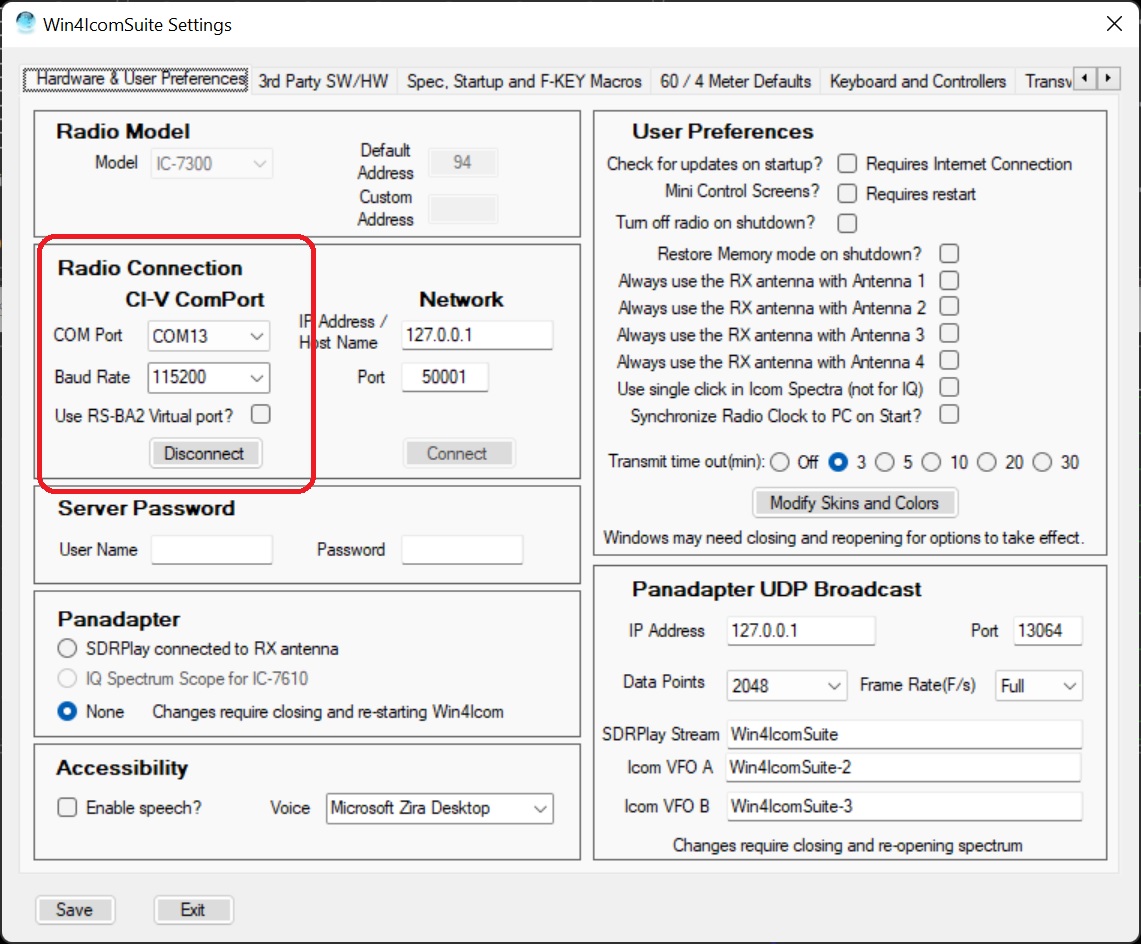Select 10 minute transmit time out

click(x=931, y=462)
